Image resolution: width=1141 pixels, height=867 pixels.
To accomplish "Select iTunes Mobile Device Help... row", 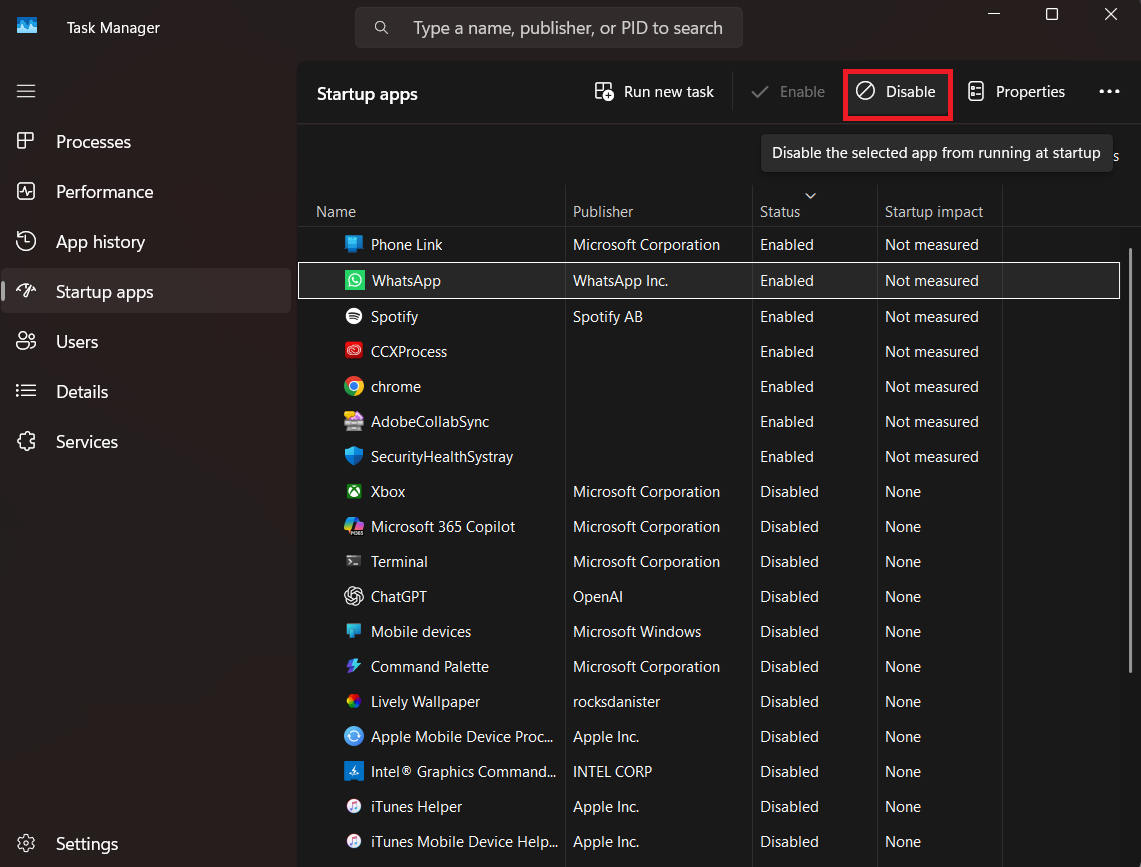I will pos(709,841).
